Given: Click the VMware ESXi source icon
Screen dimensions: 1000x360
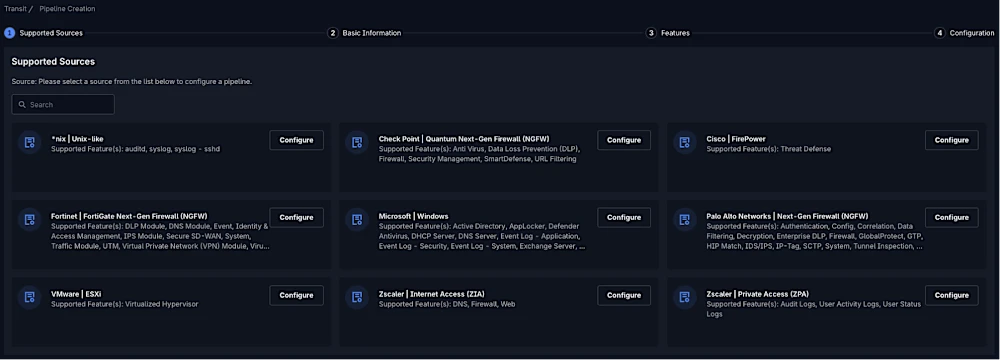Looking at the screenshot, I should pos(29,297).
